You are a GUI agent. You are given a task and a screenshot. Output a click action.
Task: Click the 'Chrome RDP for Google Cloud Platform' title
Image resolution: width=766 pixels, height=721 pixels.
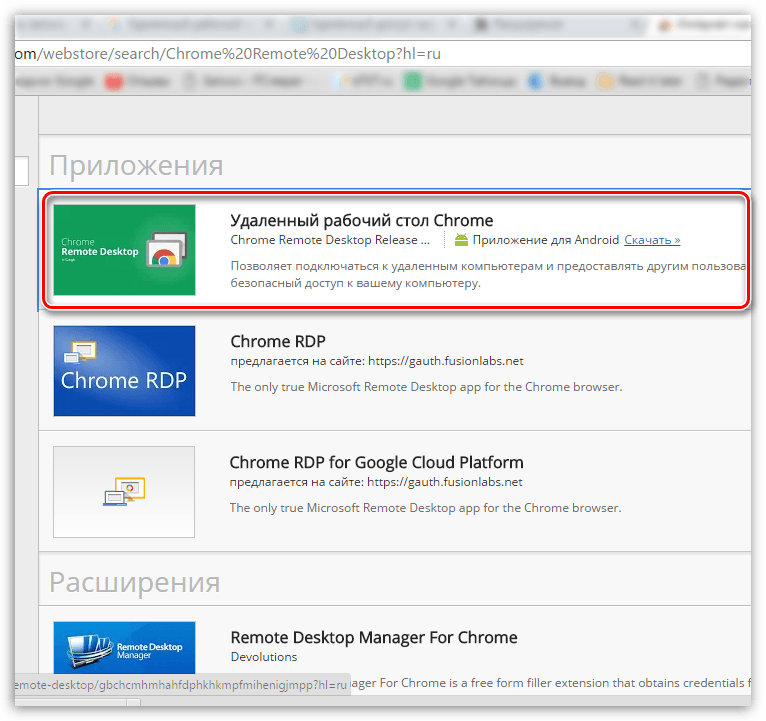376,462
